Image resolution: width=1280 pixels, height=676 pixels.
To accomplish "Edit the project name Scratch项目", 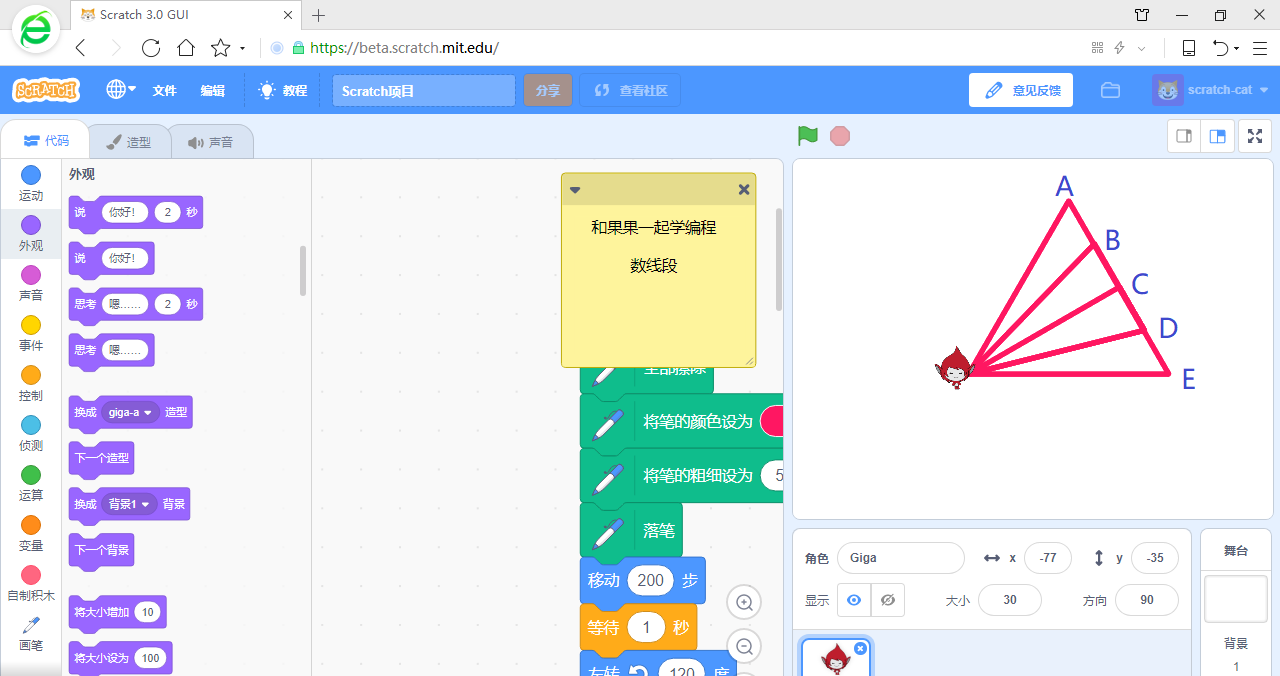I will [424, 91].
